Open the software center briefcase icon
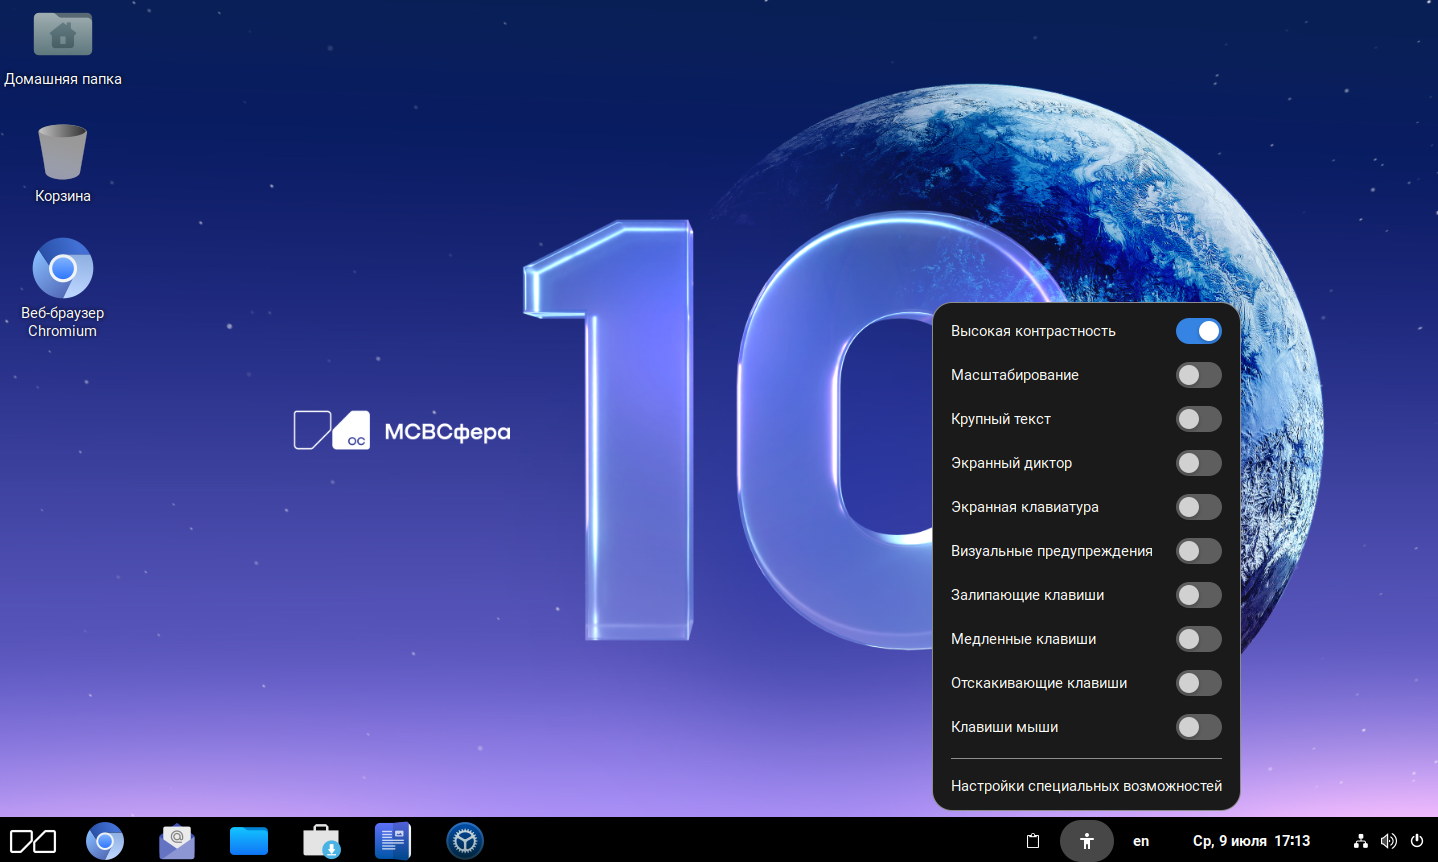Image resolution: width=1438 pixels, height=862 pixels. [x=321, y=841]
